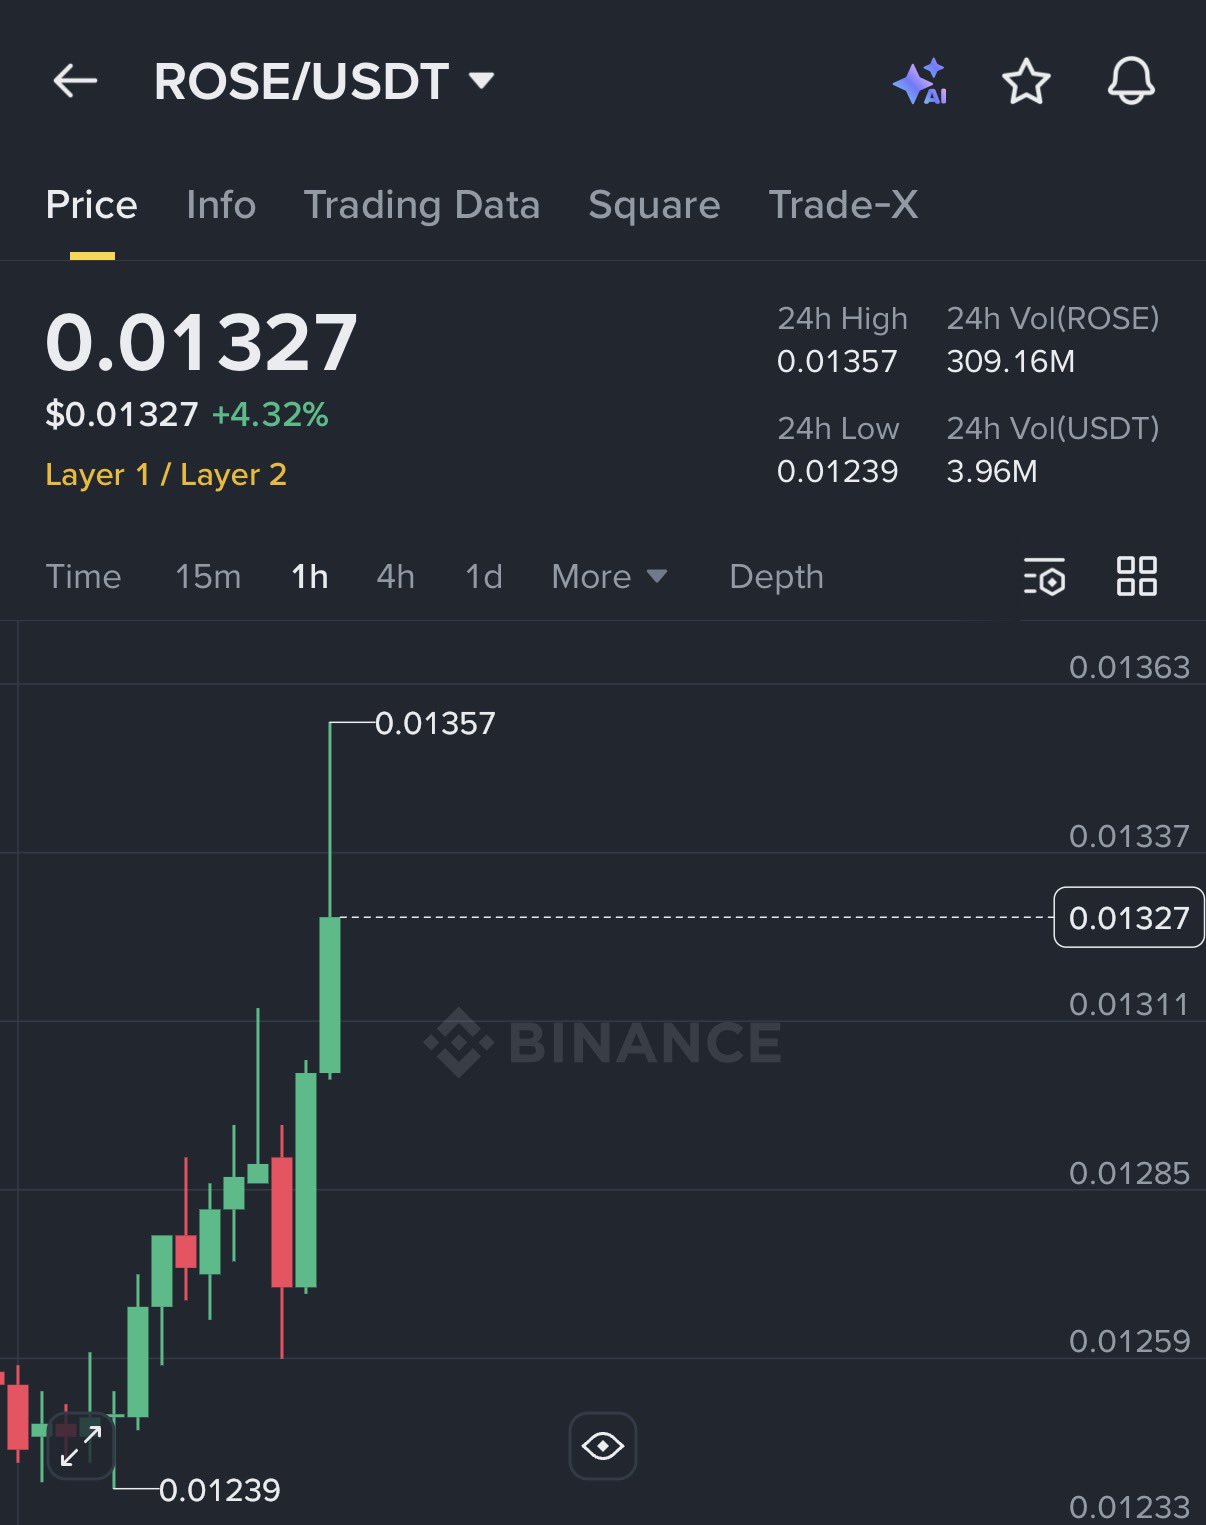Click the current price 0.01327 chart label
The height and width of the screenshot is (1525, 1206).
pos(1128,917)
